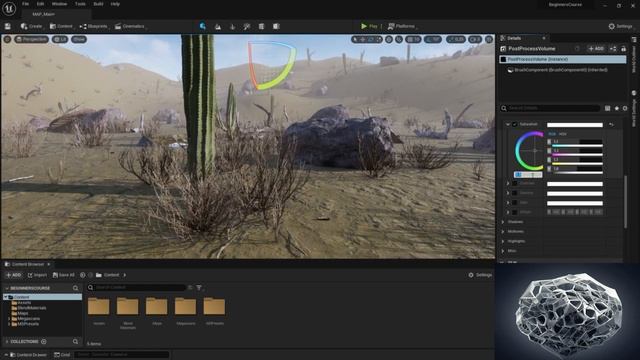Viewport: 640px width, 360px height.
Task: Toggle the Offset override checkbox
Action: pos(515,212)
